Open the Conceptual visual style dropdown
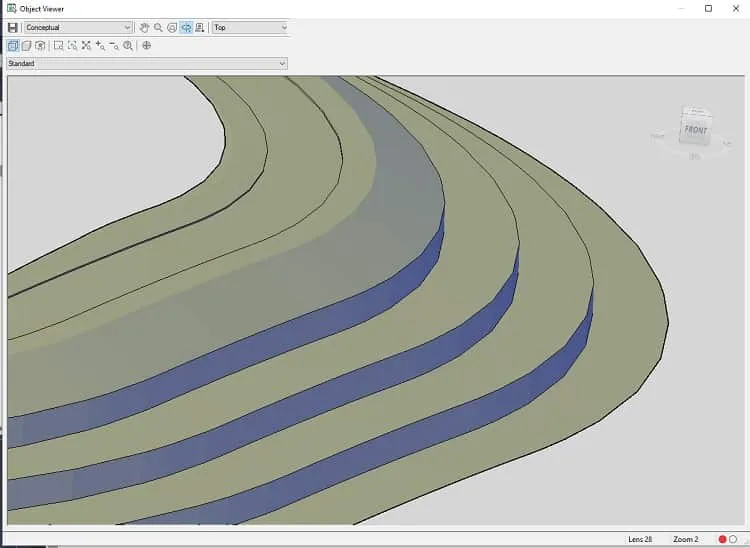This screenshot has width=750, height=548. [78, 28]
